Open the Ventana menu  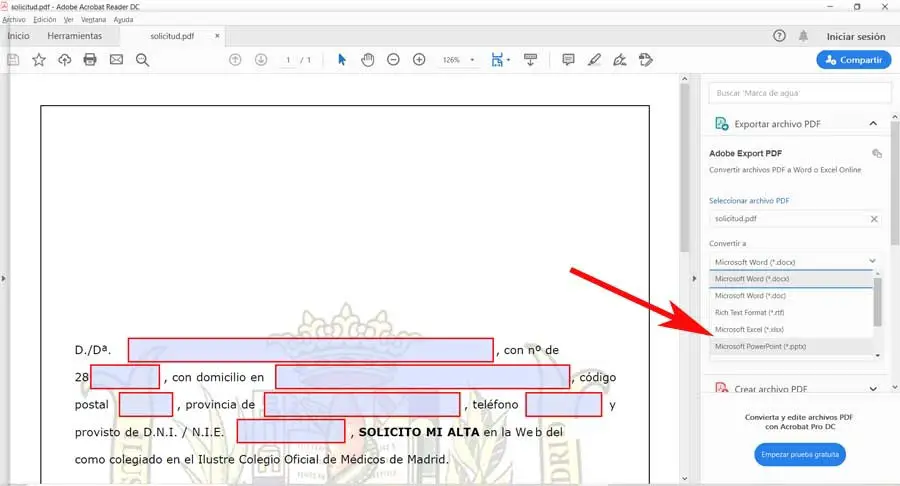pos(94,20)
